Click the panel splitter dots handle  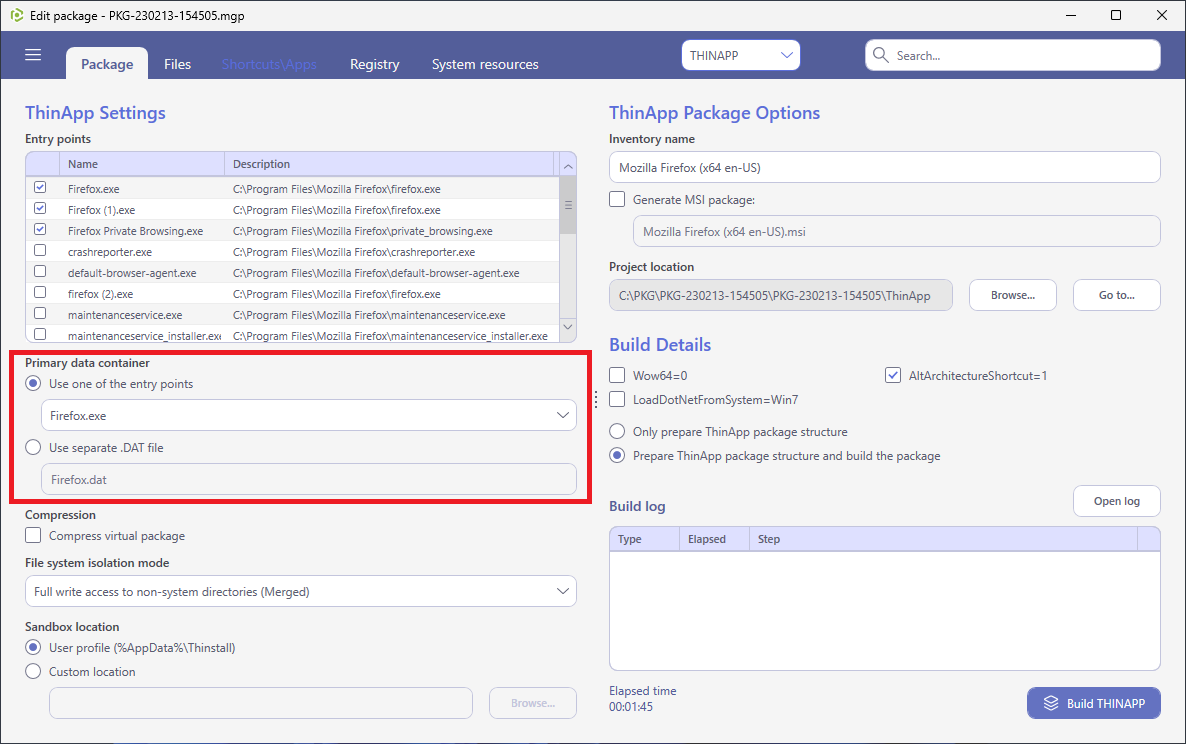(595, 399)
